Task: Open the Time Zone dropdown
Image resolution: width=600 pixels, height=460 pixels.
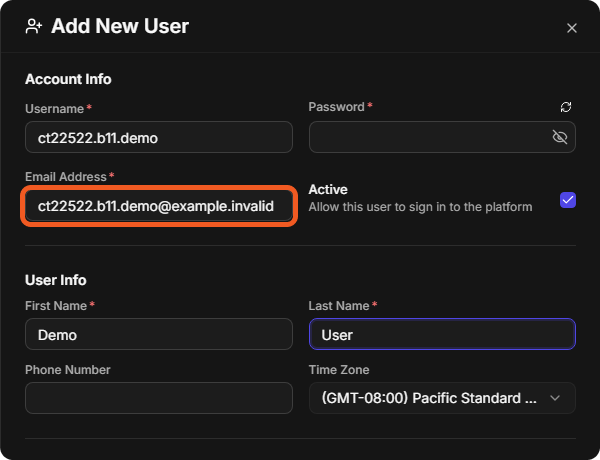Action: click(442, 398)
